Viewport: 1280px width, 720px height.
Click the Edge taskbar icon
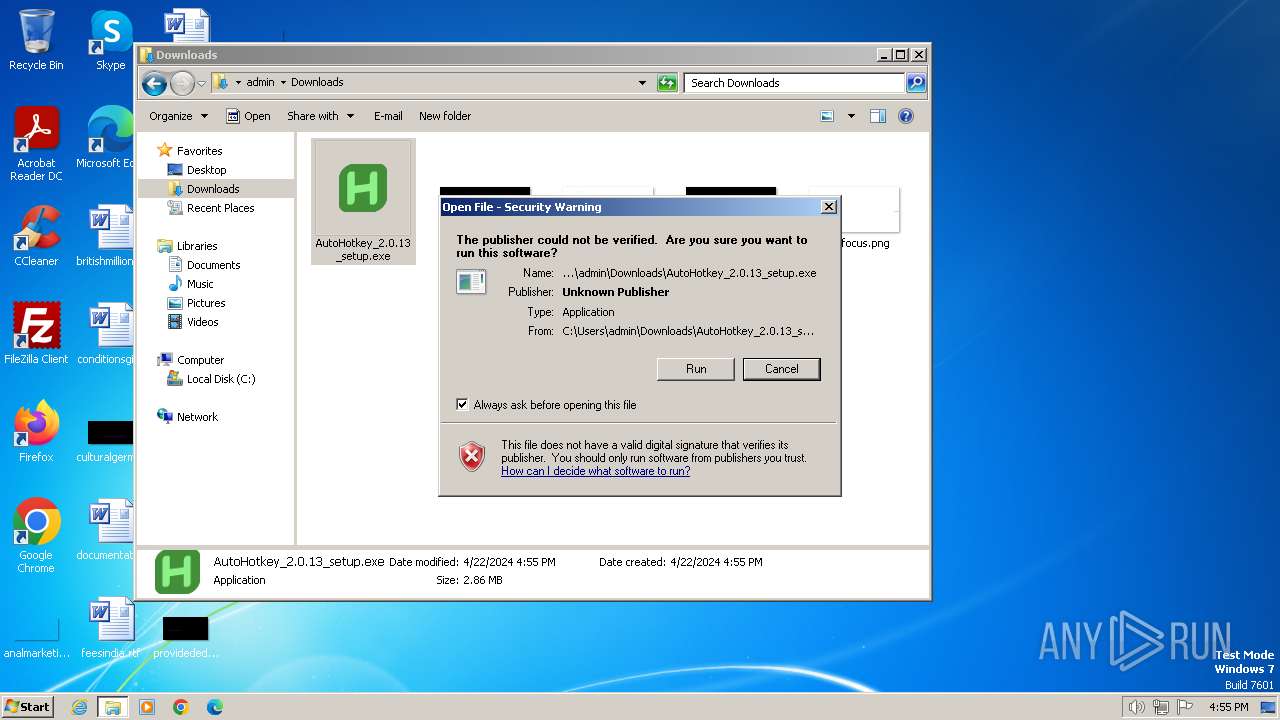click(x=215, y=707)
